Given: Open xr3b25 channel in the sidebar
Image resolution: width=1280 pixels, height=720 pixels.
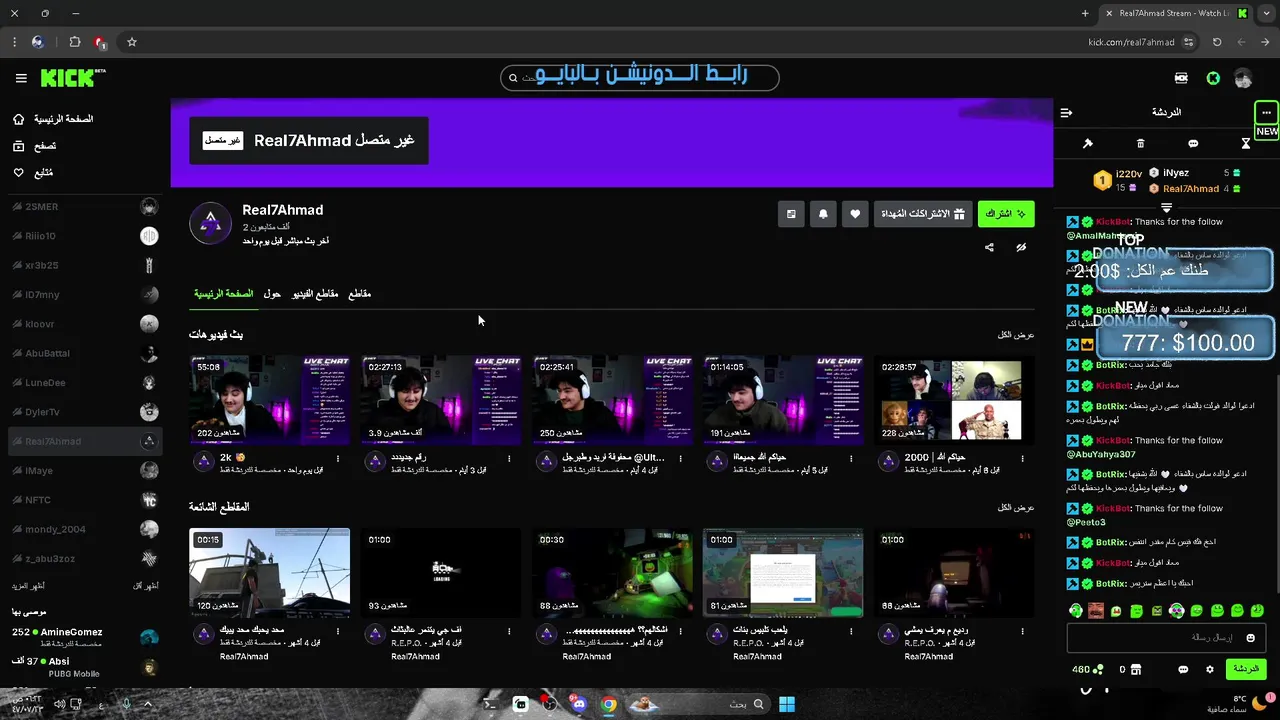Looking at the screenshot, I should 85,265.
